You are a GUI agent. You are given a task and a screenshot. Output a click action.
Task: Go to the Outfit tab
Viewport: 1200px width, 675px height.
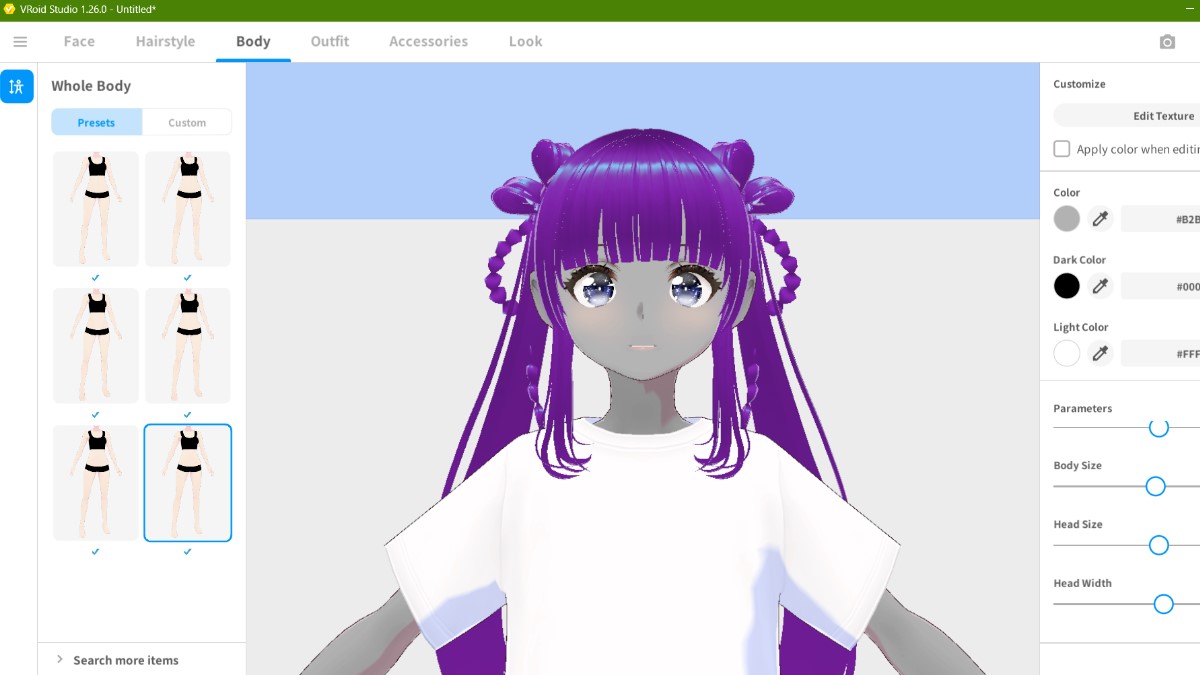click(329, 42)
